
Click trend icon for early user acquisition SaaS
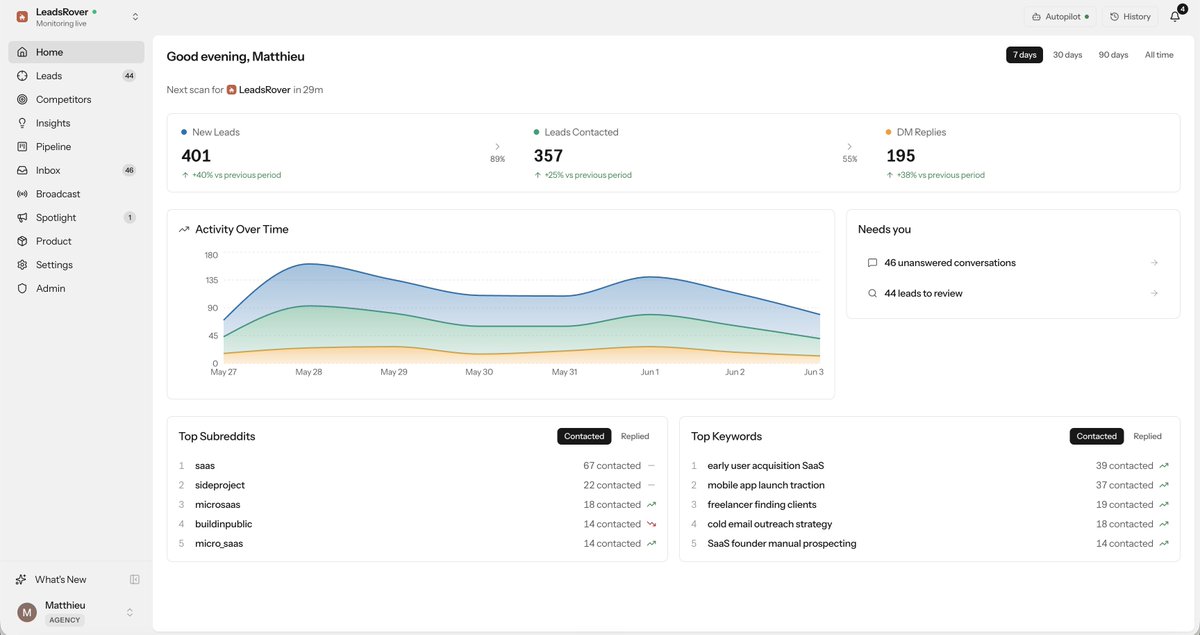point(1164,466)
